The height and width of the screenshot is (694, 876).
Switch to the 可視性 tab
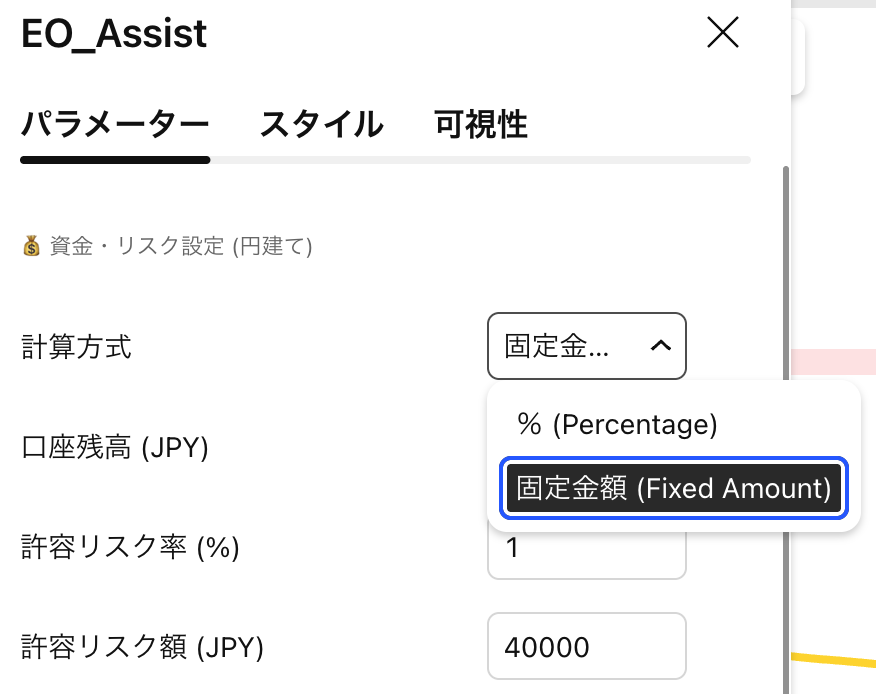(481, 125)
